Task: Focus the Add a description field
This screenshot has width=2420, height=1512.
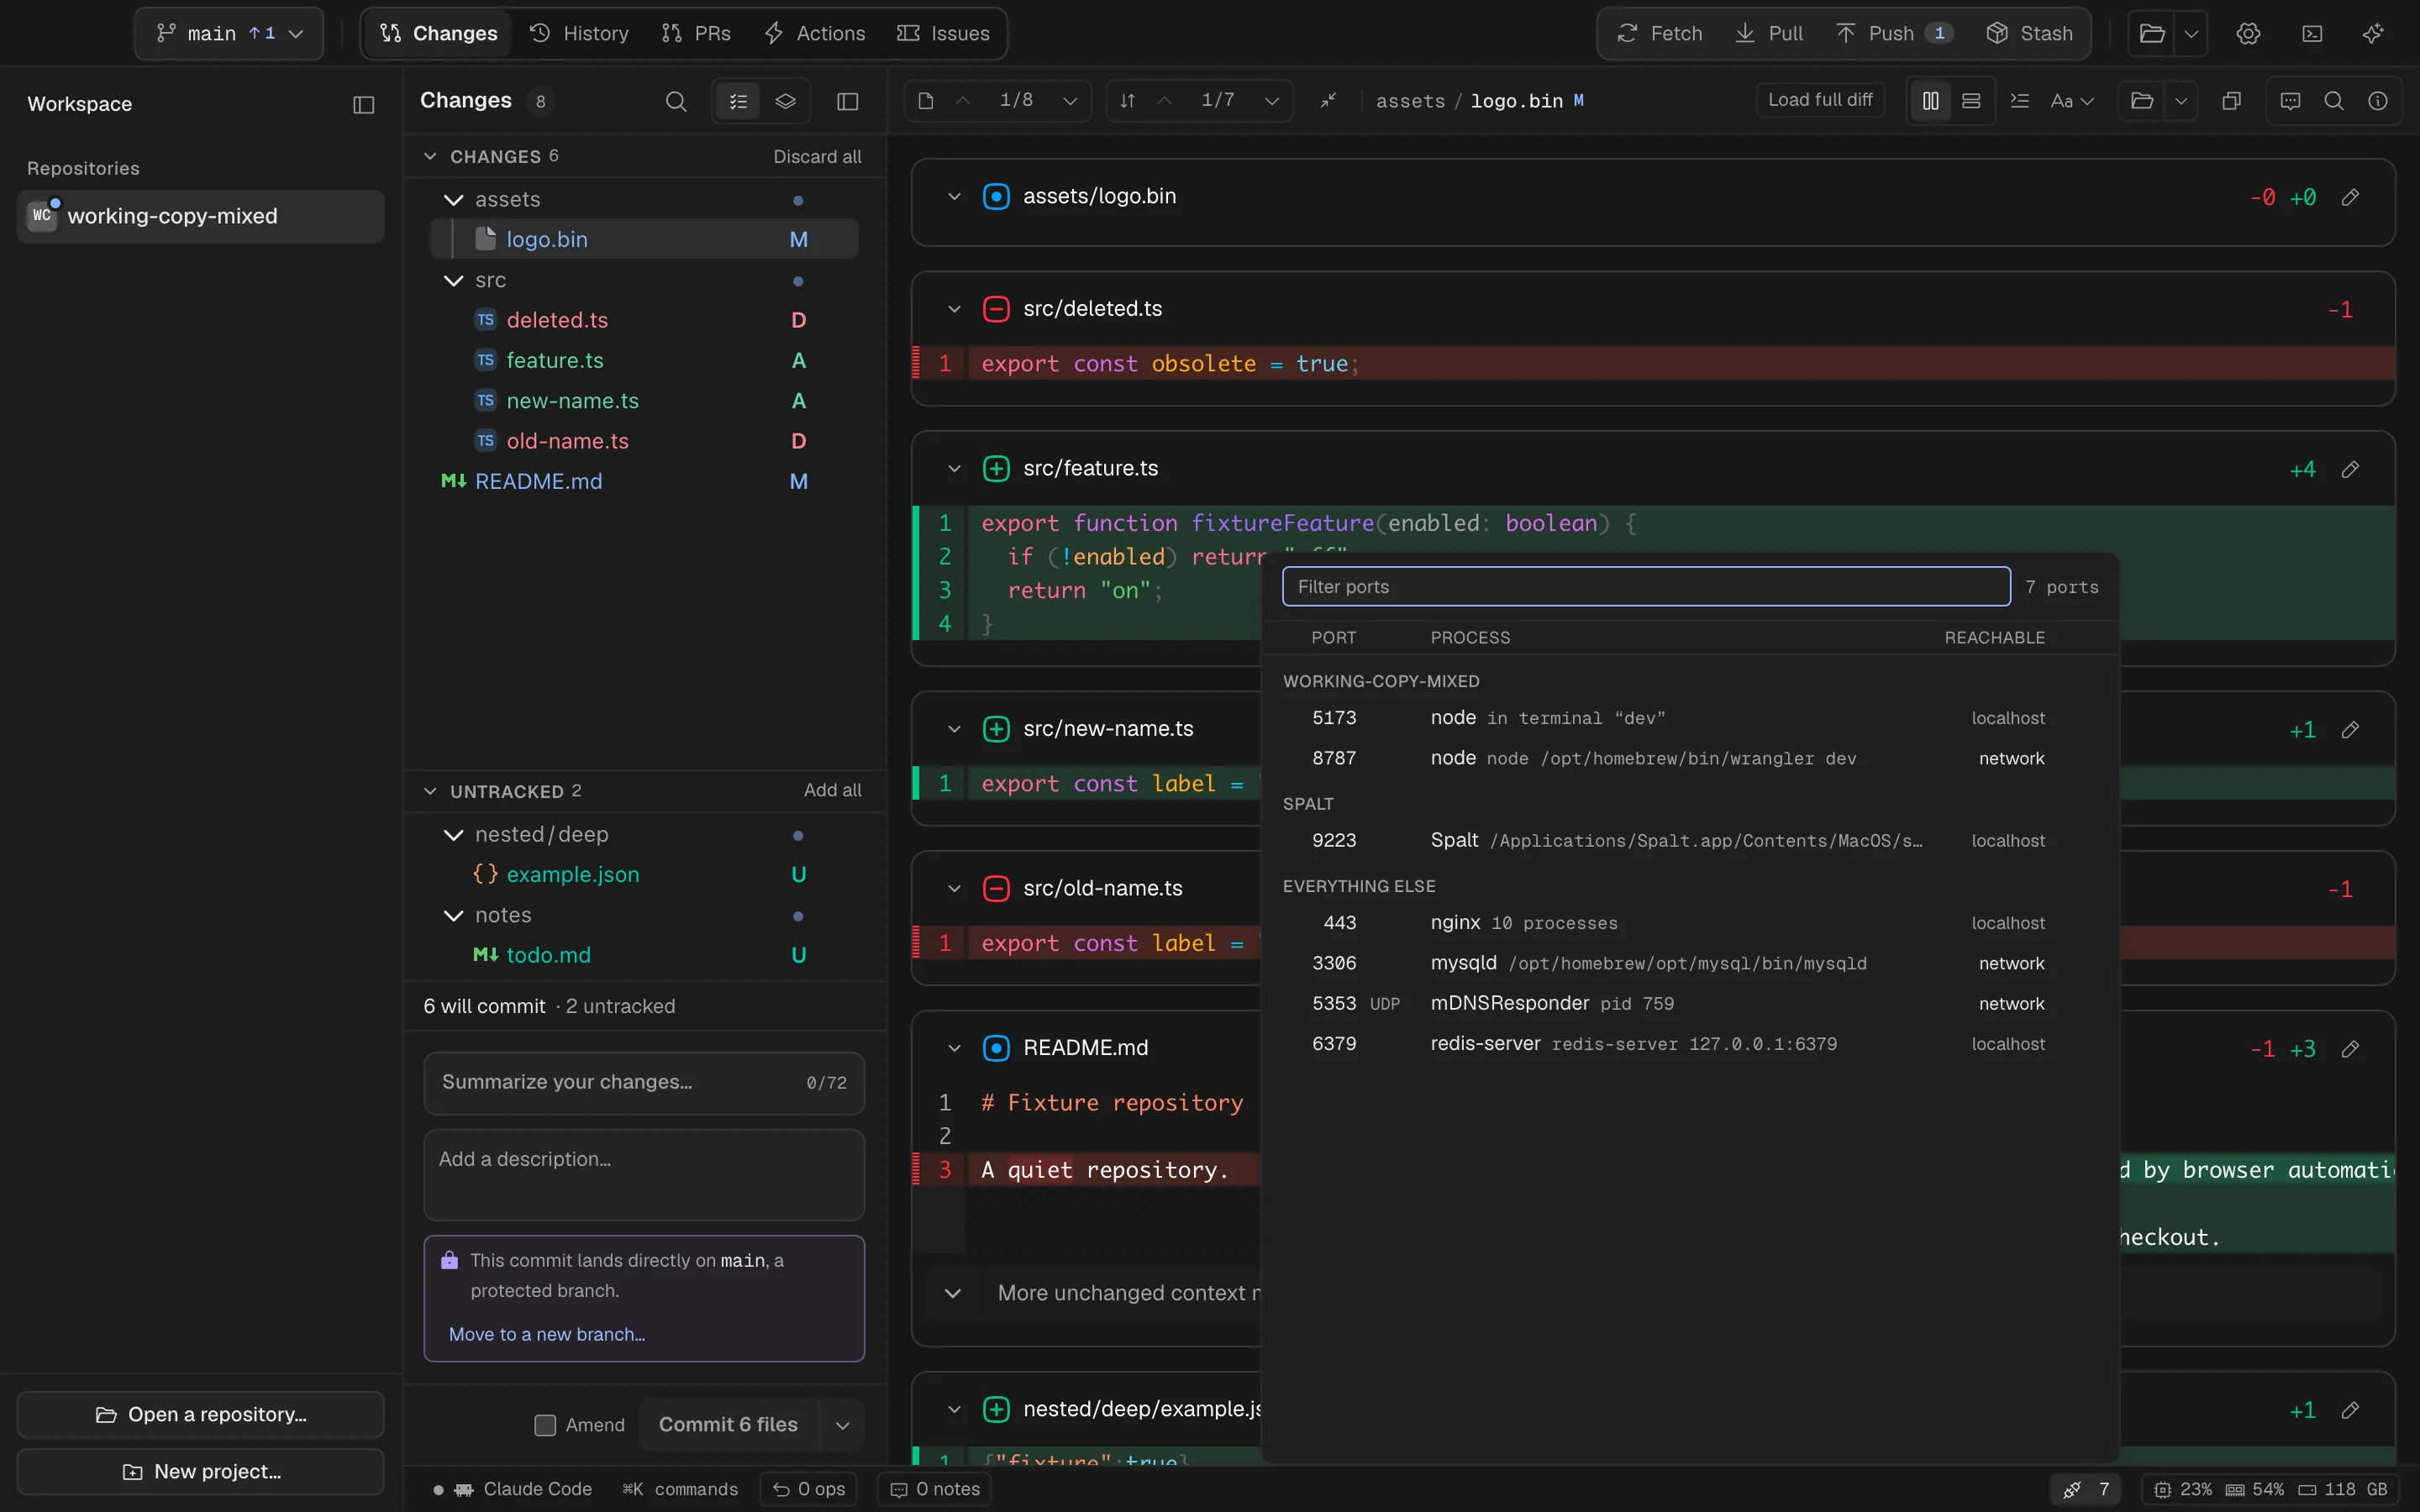Action: (644, 1175)
